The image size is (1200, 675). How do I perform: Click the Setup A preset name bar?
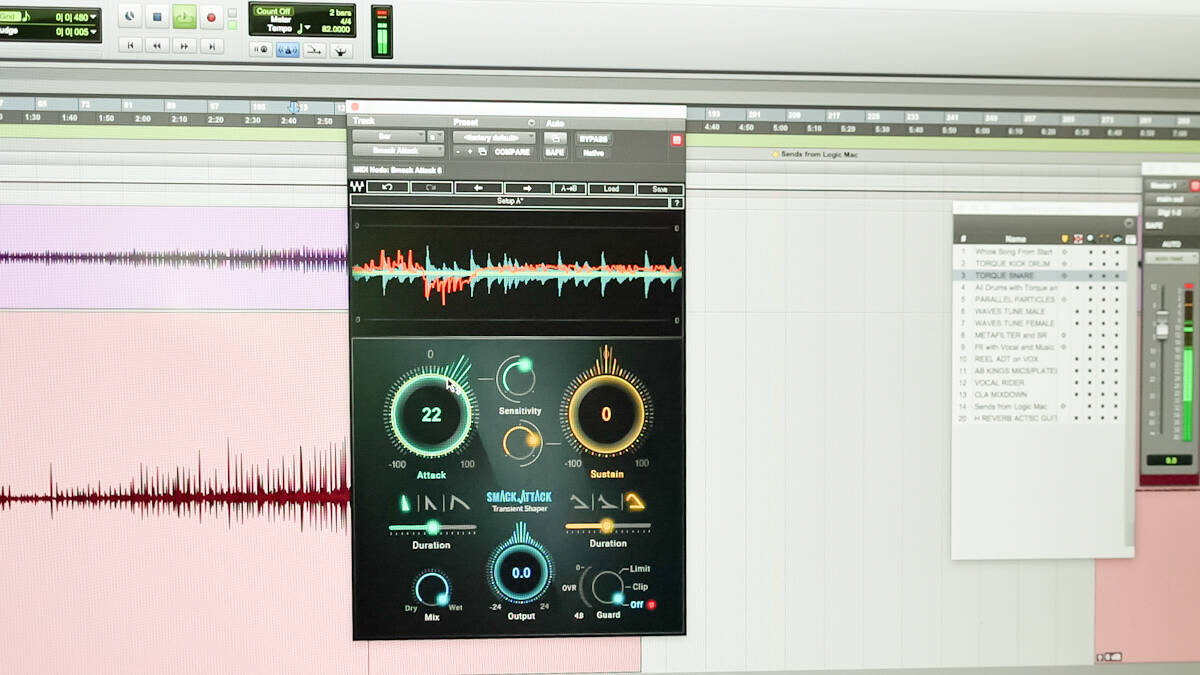(x=510, y=202)
